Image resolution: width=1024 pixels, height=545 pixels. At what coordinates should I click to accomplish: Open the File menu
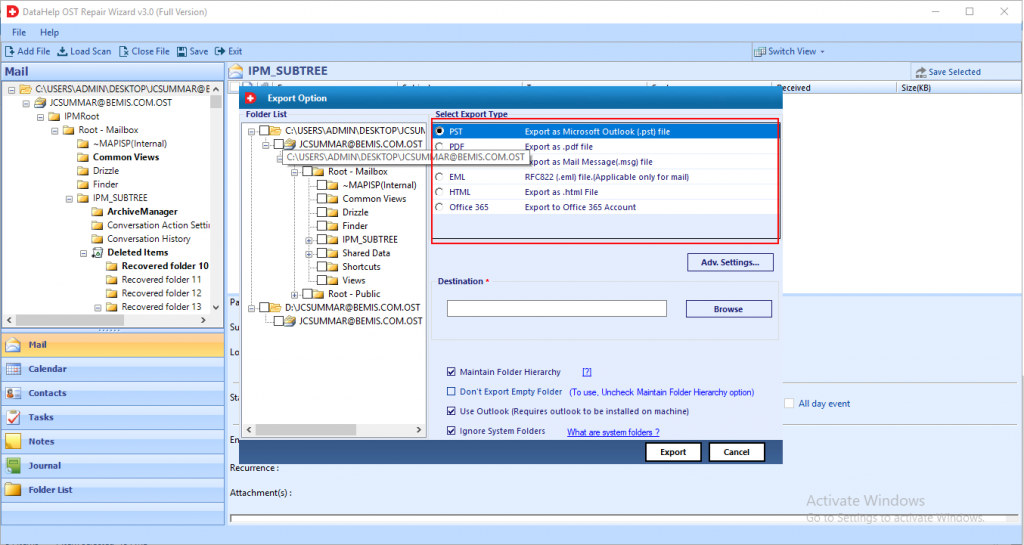pos(19,32)
